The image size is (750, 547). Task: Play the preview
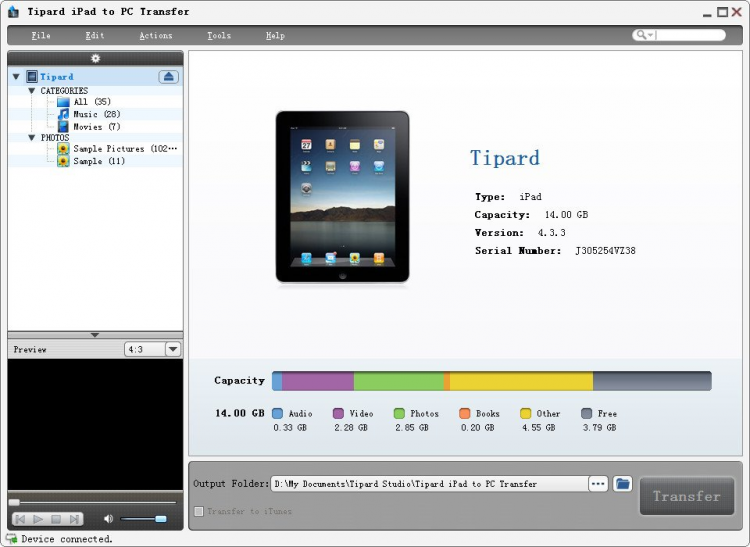pos(38,519)
